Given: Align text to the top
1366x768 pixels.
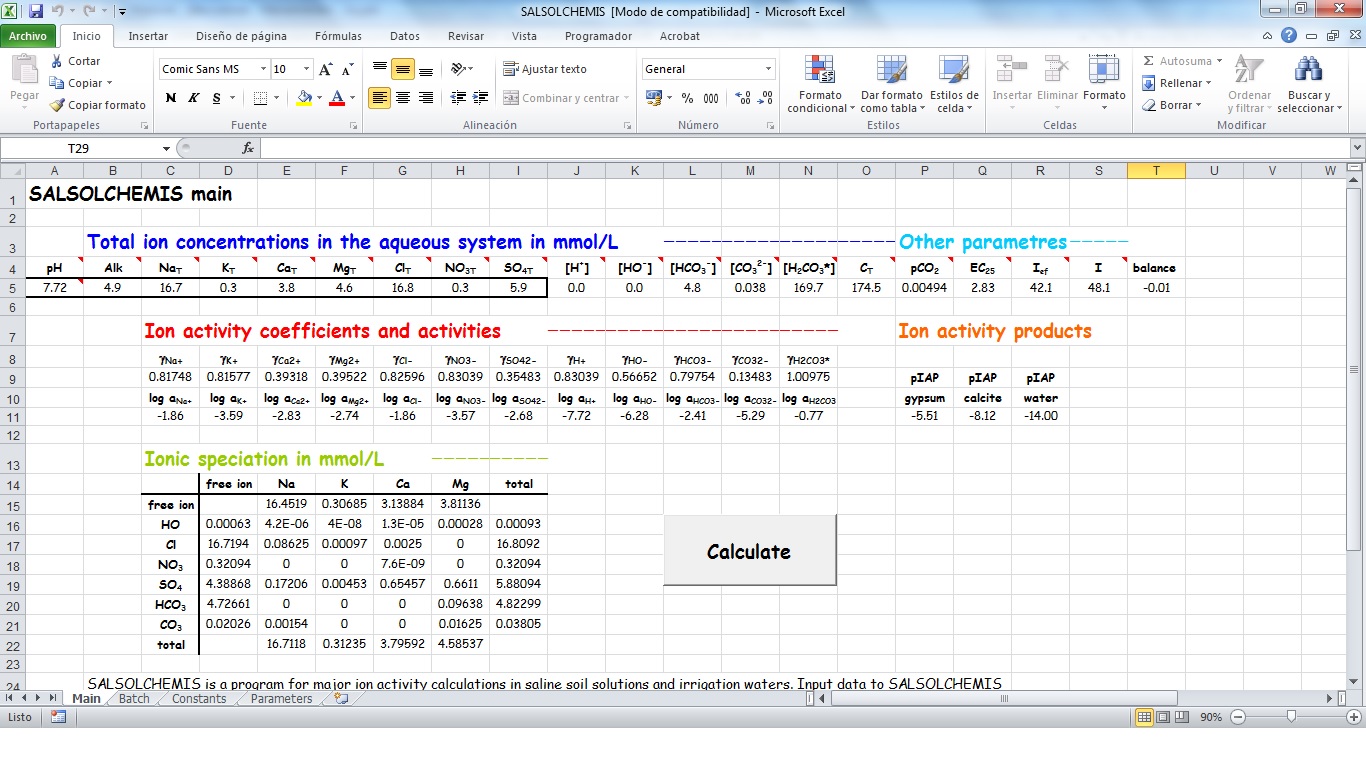Looking at the screenshot, I should coord(380,69).
